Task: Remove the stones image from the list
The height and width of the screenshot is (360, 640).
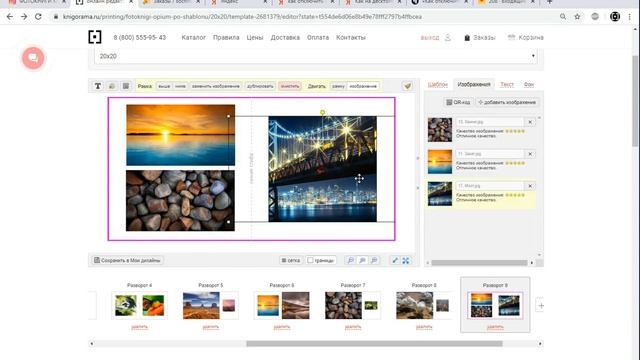Action: click(x=530, y=122)
